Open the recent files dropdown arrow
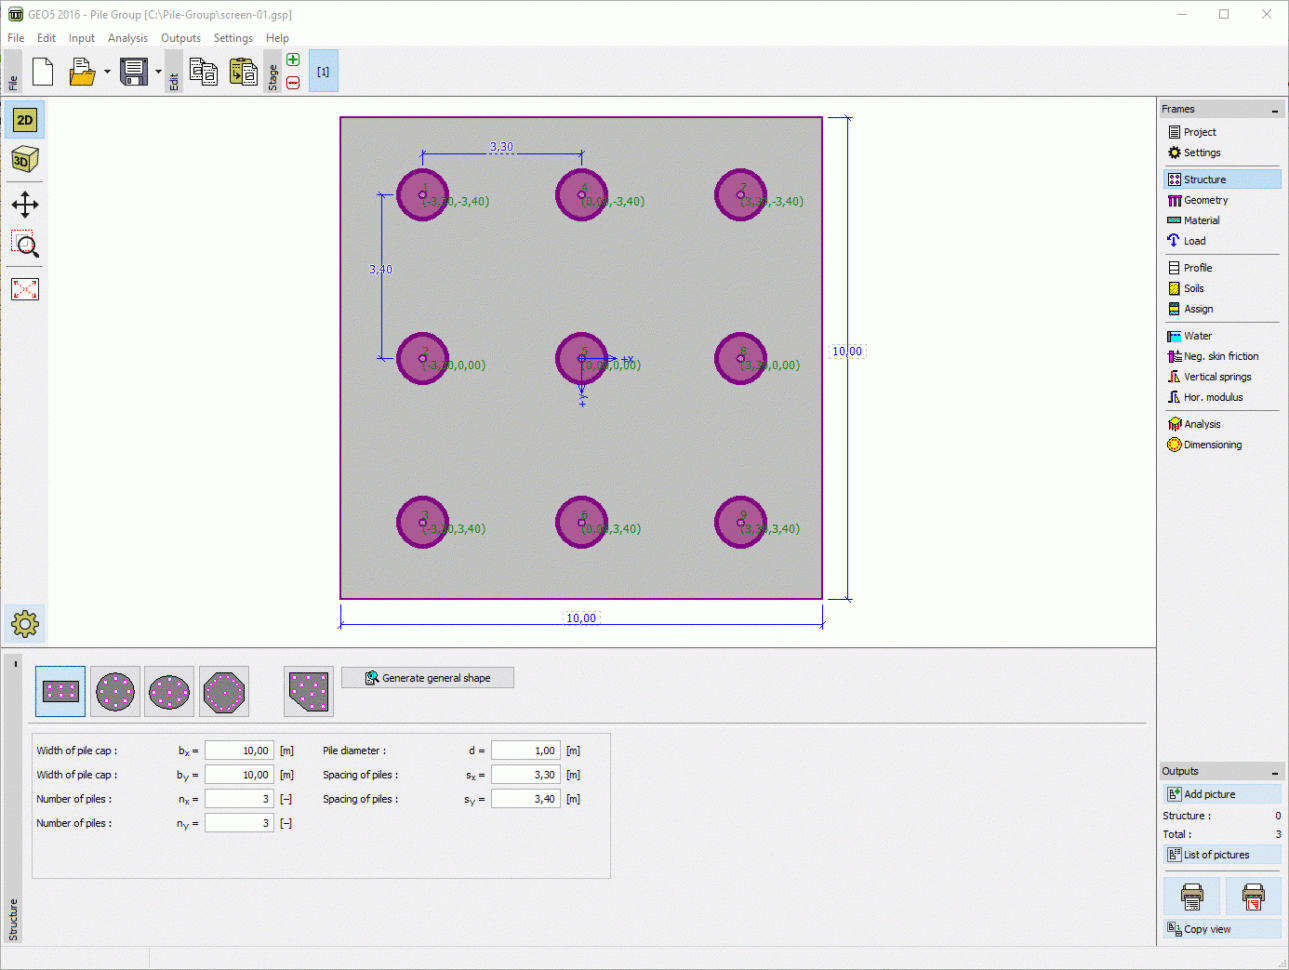The height and width of the screenshot is (970, 1289). tap(106, 70)
